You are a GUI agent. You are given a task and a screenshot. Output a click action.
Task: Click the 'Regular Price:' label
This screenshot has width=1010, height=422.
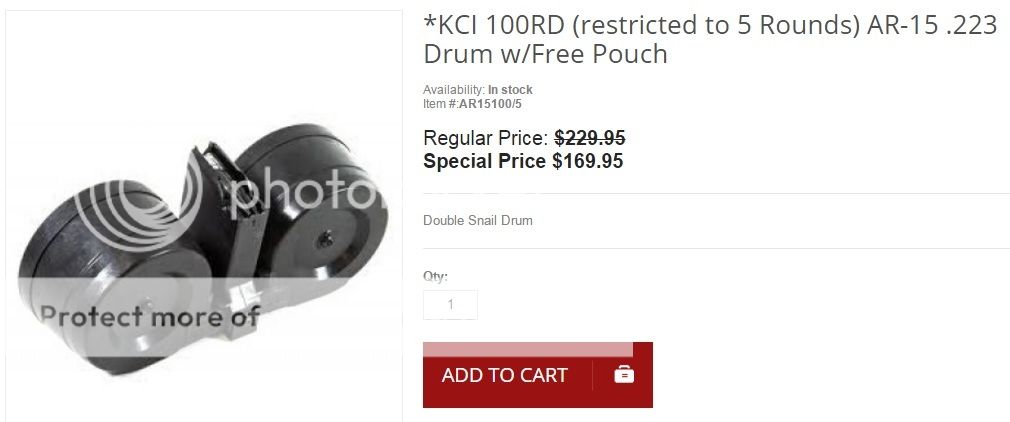(x=486, y=138)
